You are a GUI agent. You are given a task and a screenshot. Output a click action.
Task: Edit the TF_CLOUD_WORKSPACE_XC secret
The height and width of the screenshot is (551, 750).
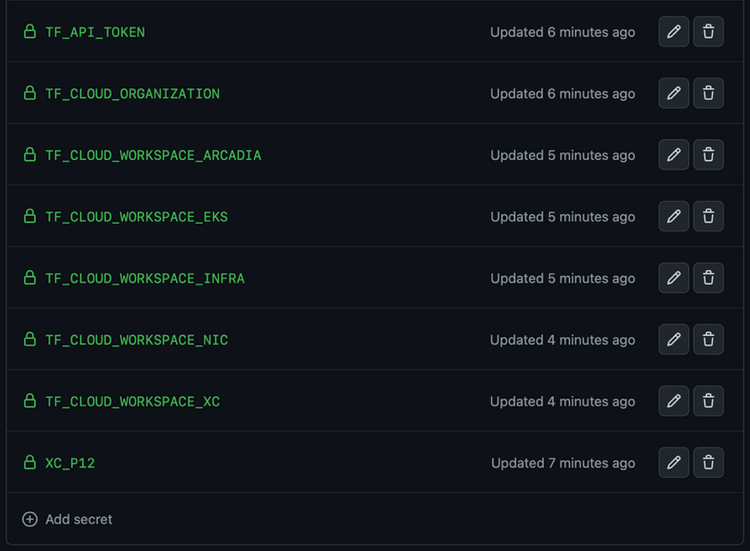[673, 401]
